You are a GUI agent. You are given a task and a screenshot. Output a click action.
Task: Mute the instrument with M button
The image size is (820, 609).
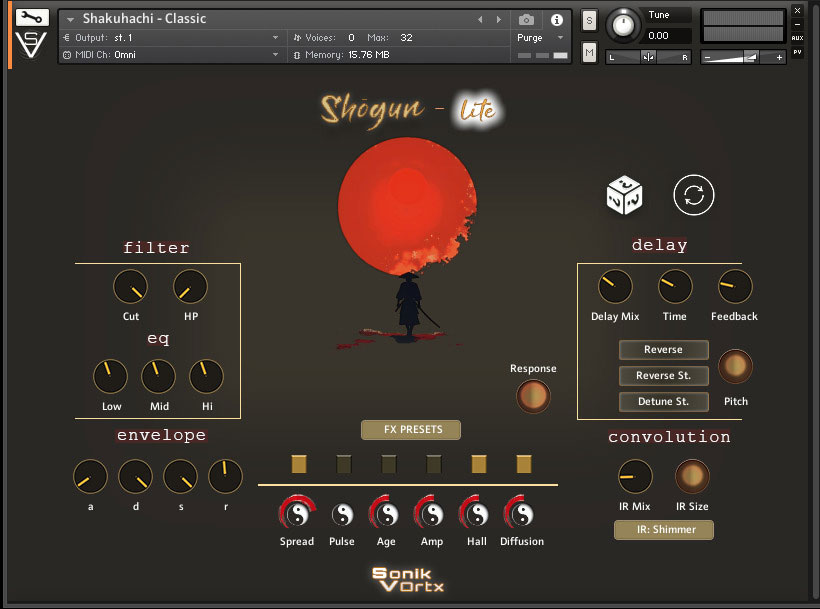589,52
